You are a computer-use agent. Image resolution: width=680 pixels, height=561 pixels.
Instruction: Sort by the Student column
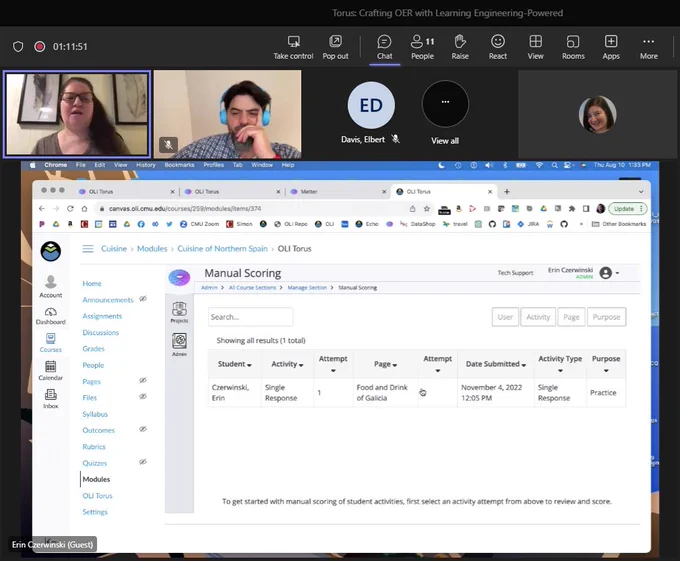click(235, 364)
